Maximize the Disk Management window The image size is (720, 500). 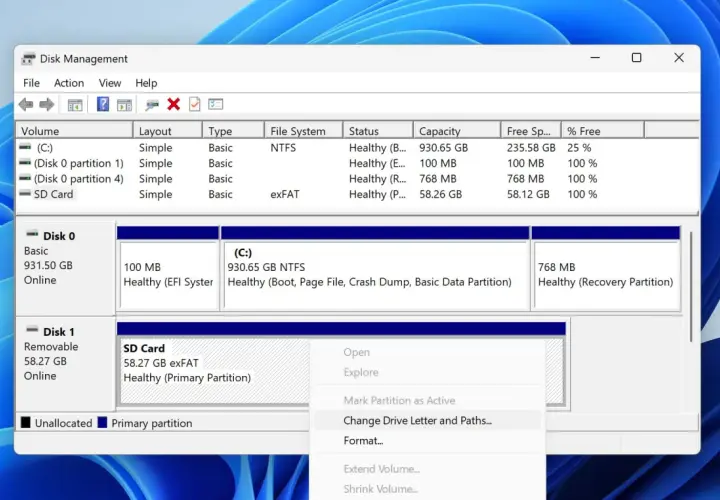click(636, 58)
